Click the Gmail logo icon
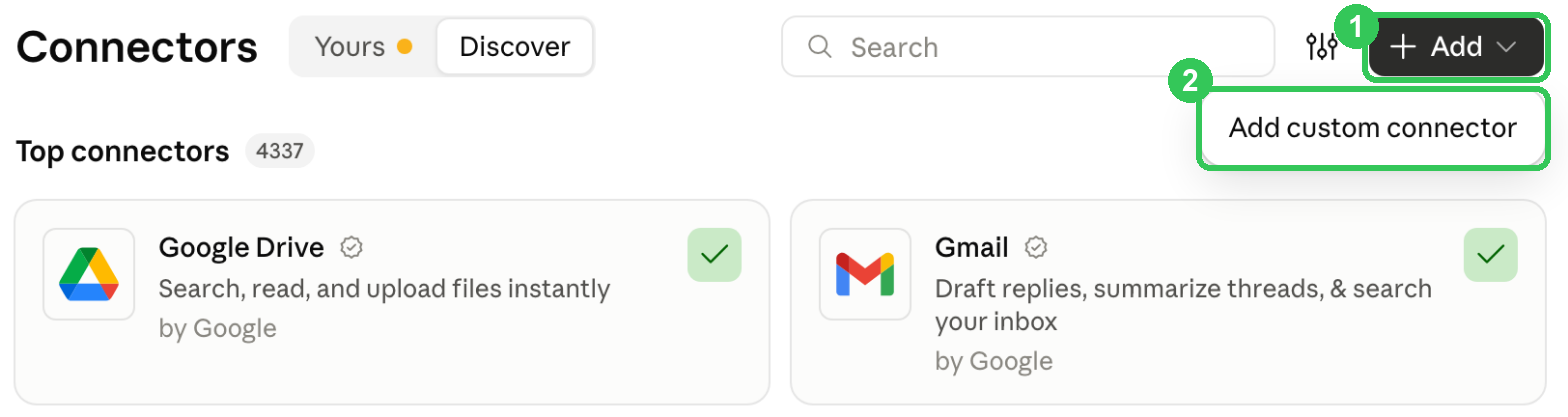1568x417 pixels. [865, 274]
